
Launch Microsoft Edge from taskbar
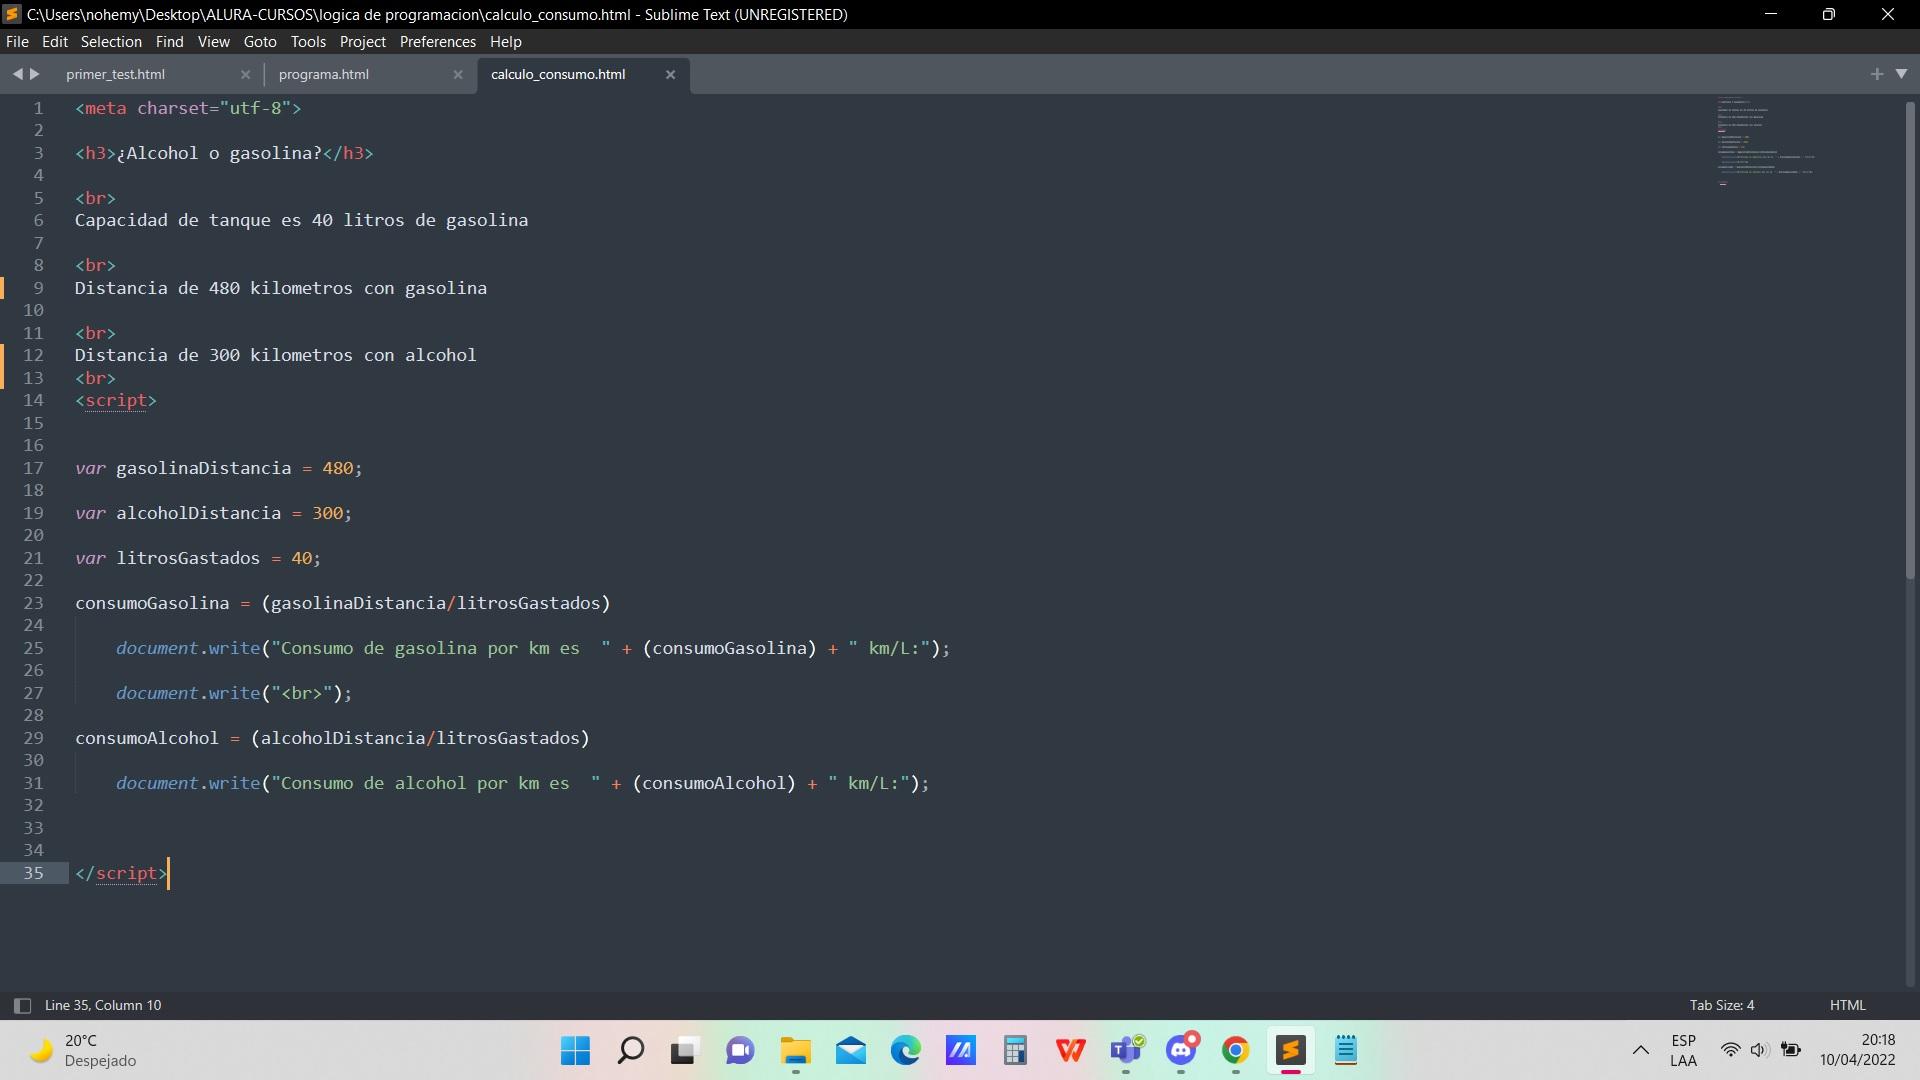pyautogui.click(x=906, y=1050)
